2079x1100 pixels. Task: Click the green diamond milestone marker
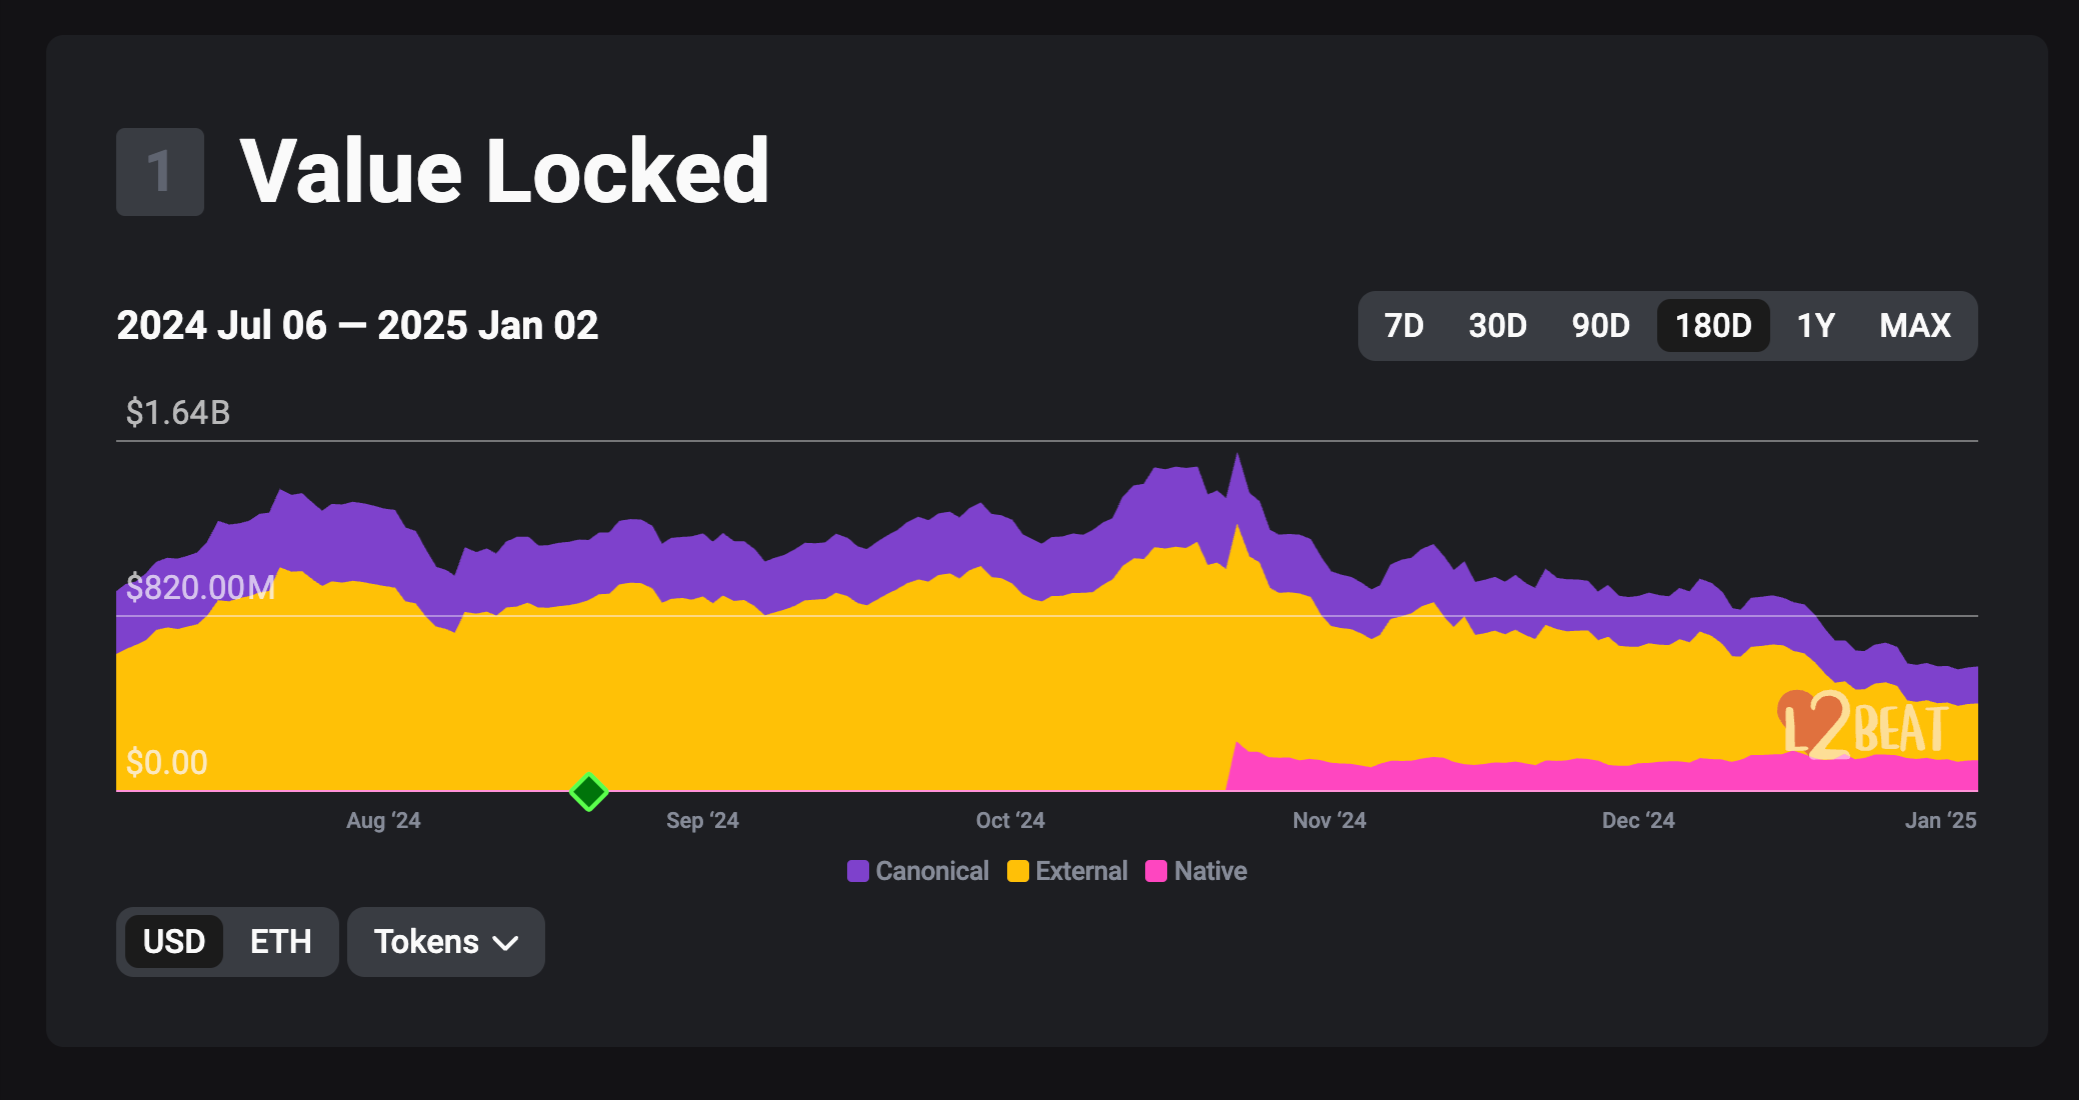(589, 792)
